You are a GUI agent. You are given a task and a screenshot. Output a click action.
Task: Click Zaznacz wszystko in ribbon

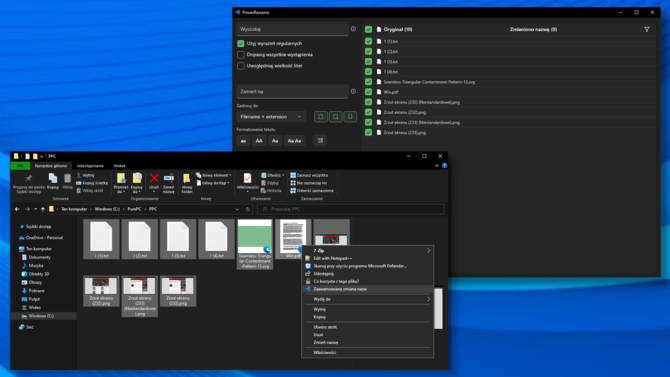point(309,175)
